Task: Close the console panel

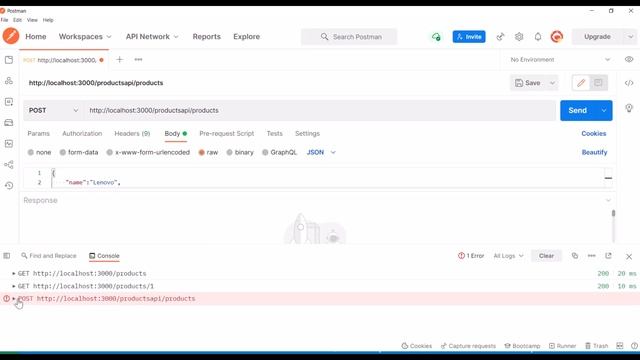Action: (629, 256)
